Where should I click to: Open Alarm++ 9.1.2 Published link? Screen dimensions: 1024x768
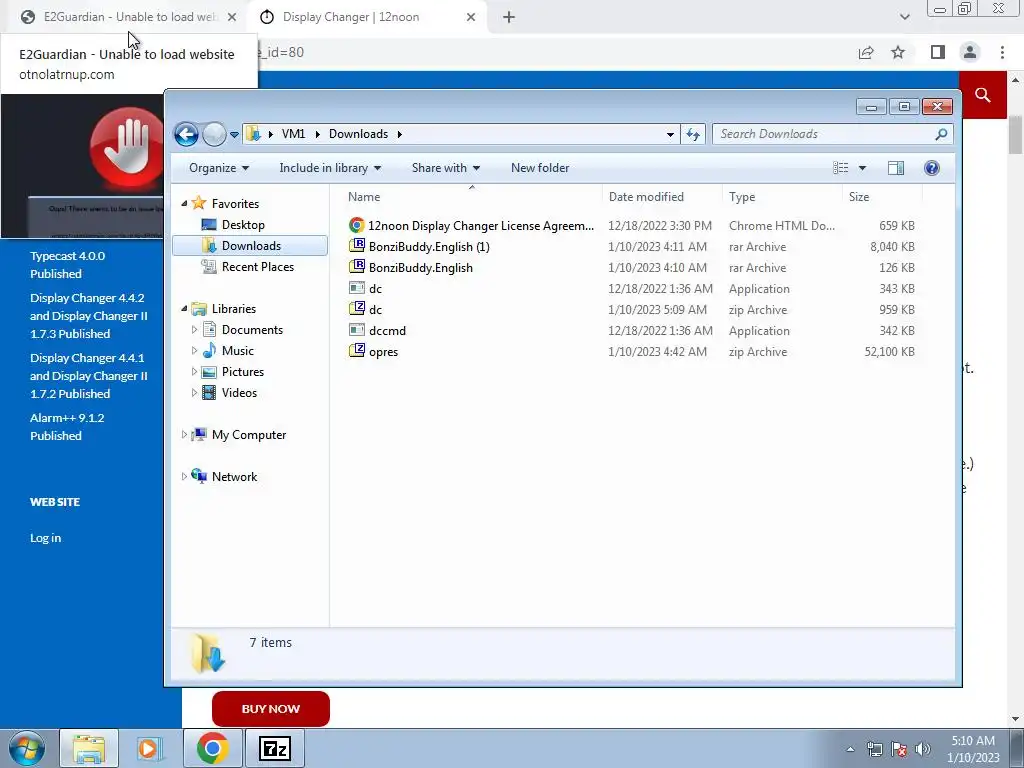[67, 426]
